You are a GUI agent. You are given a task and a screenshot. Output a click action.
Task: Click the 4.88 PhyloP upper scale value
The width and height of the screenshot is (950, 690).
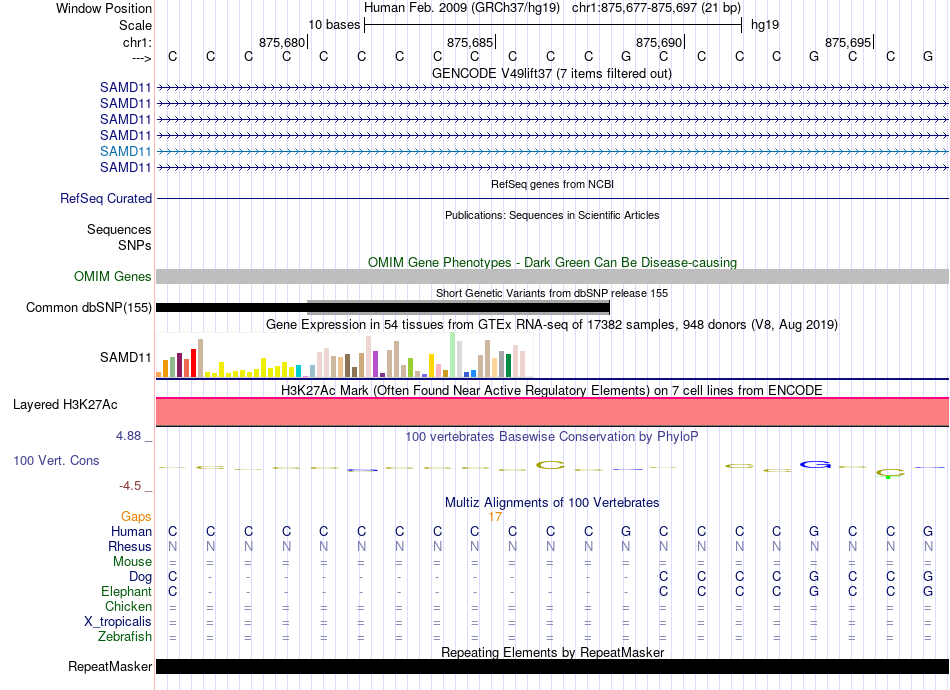pyautogui.click(x=128, y=436)
